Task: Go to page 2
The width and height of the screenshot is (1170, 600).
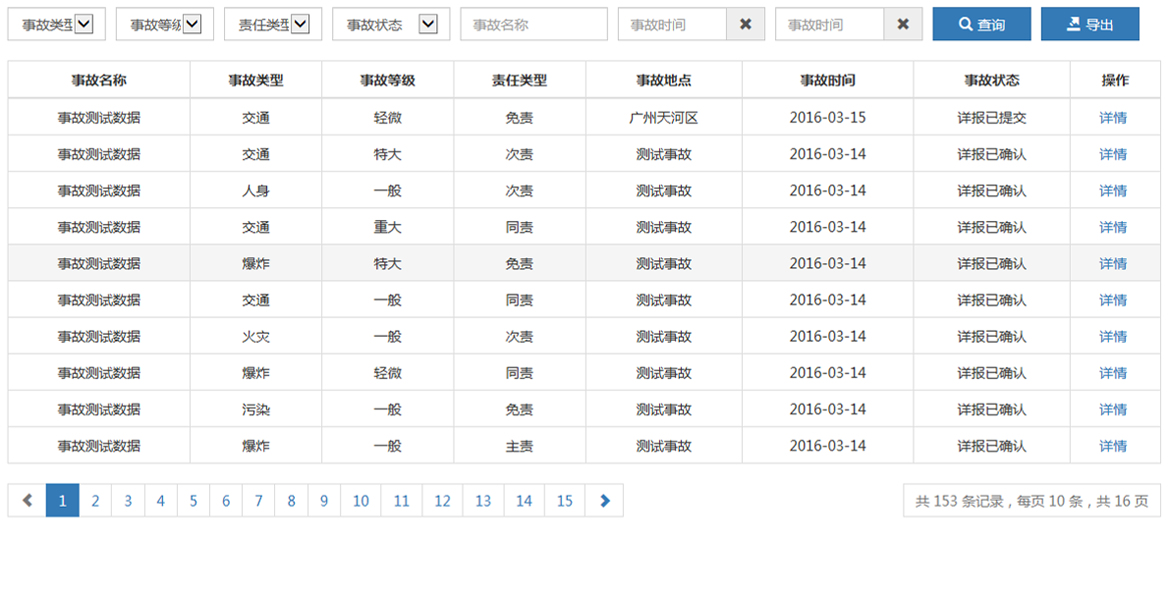Action: (x=96, y=500)
